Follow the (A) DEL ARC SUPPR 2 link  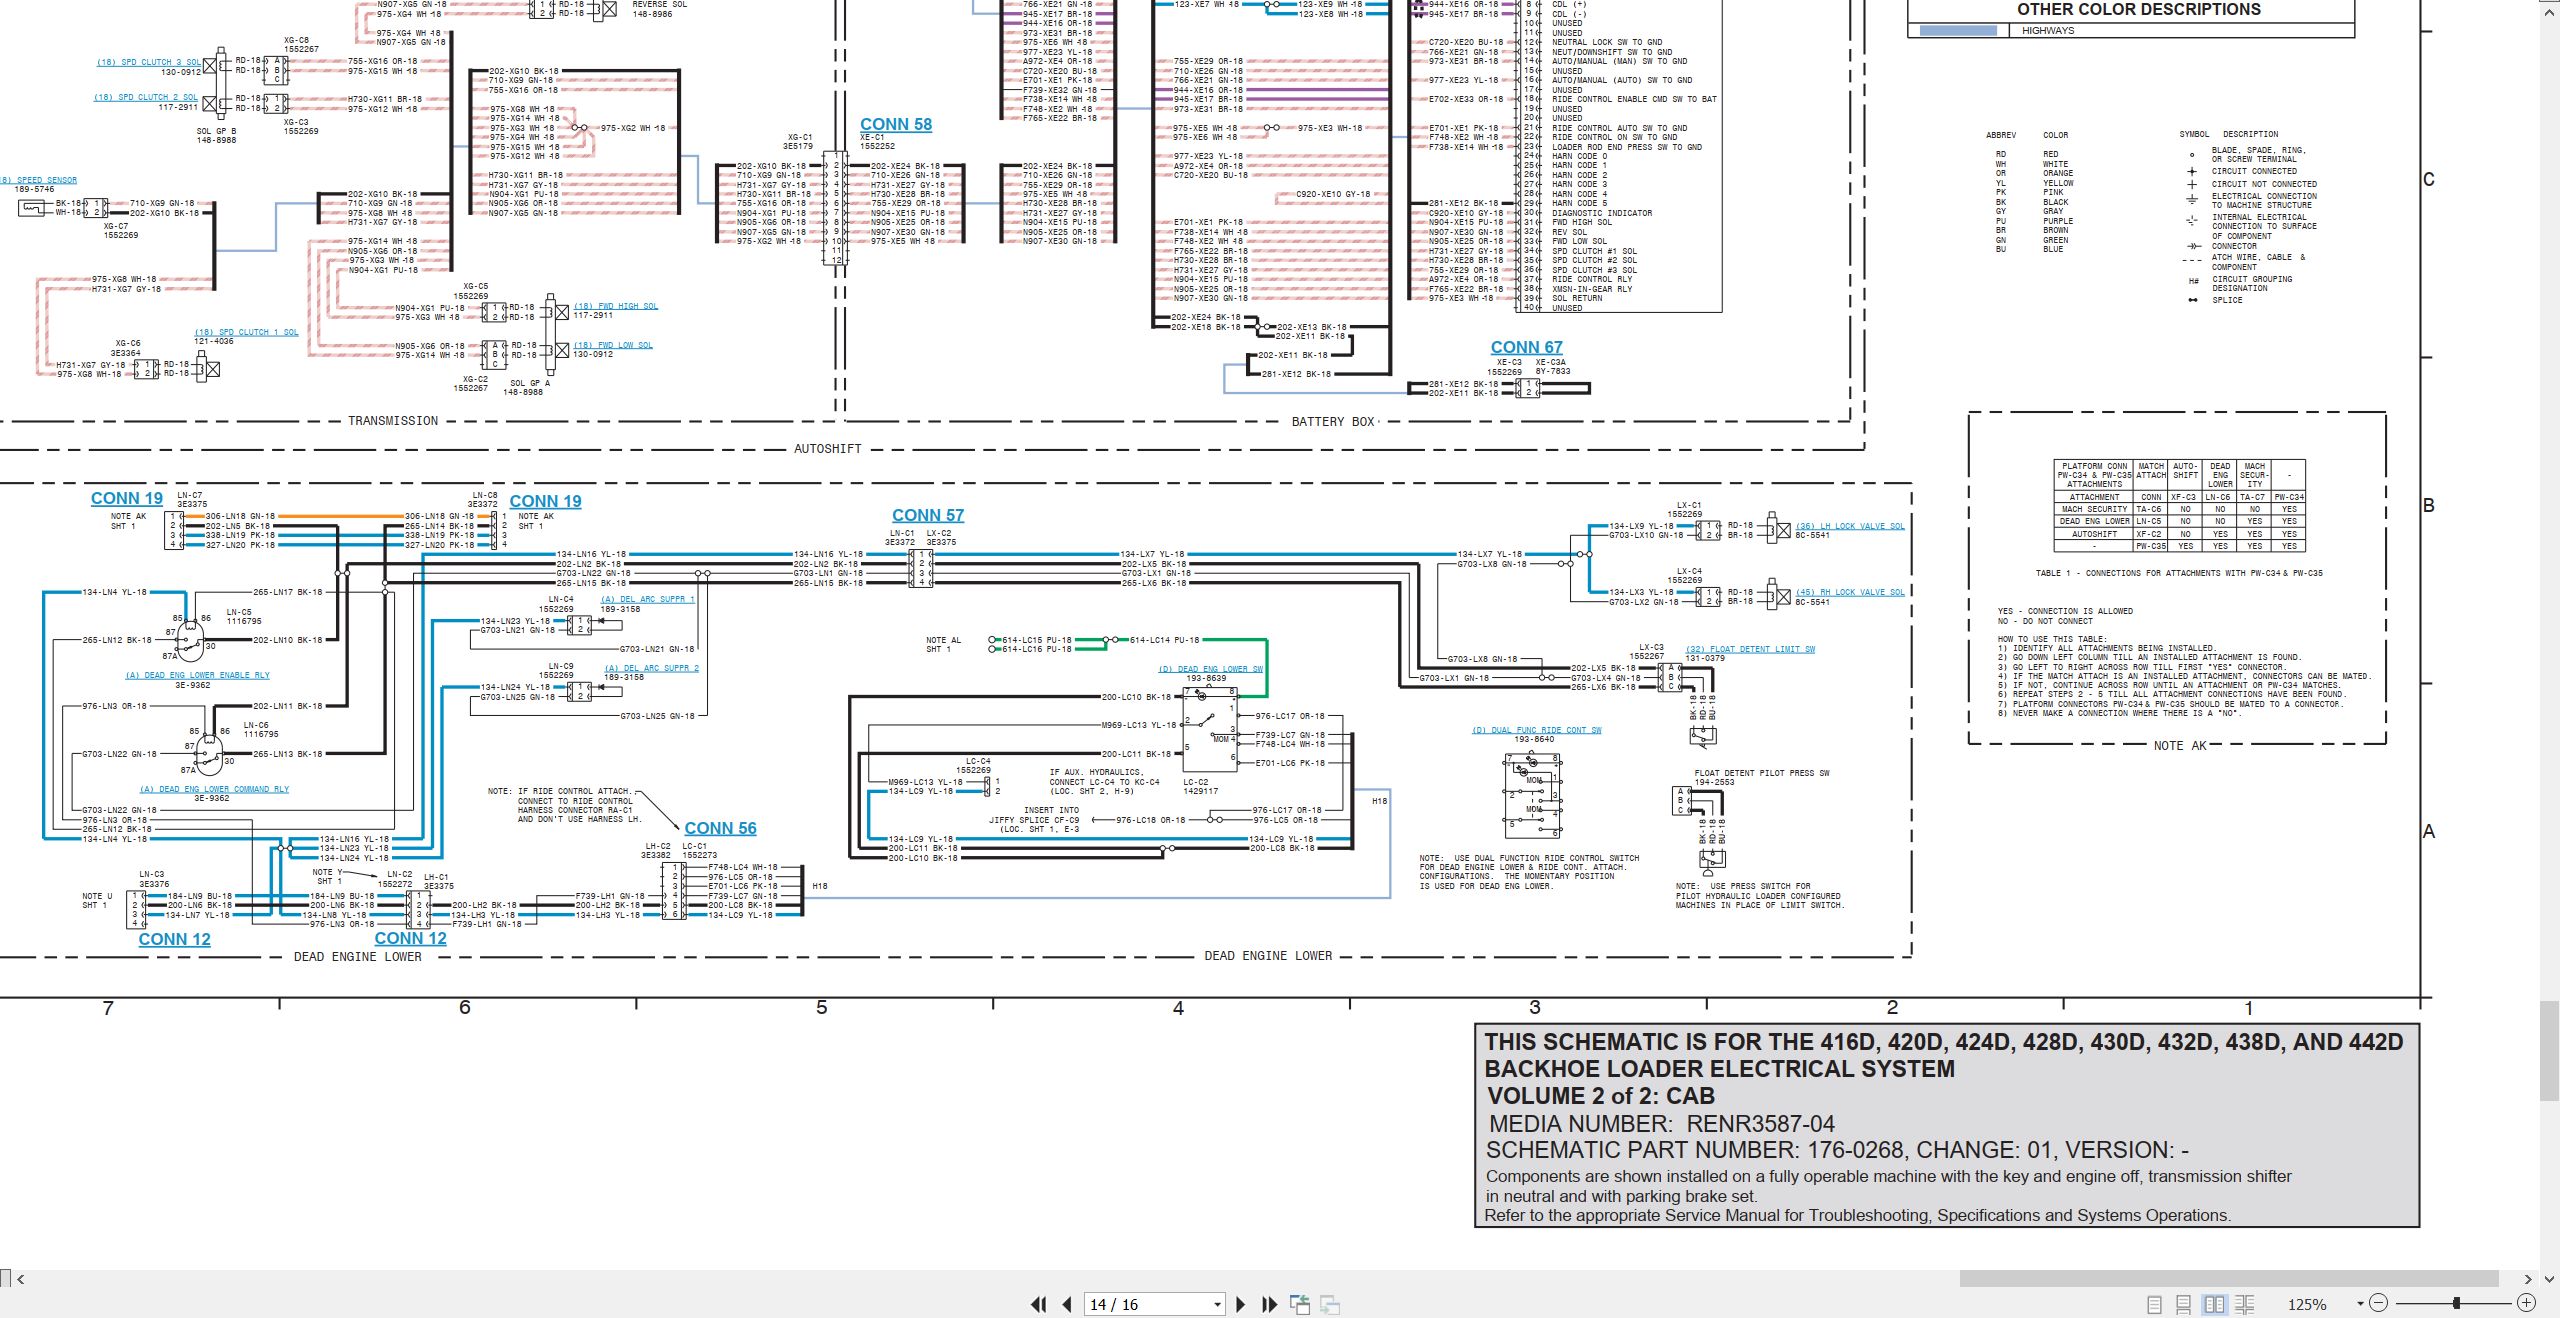click(652, 668)
